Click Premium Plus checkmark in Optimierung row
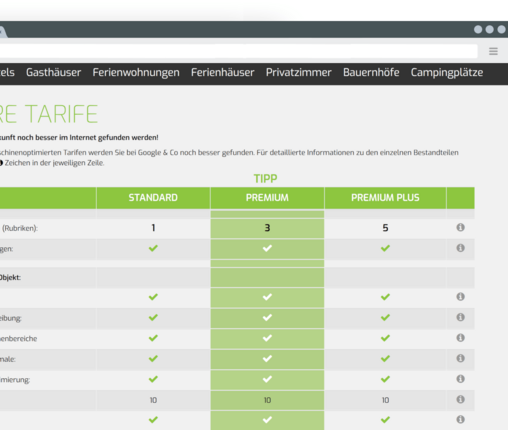Viewport: 508px width, 430px height. [385, 379]
